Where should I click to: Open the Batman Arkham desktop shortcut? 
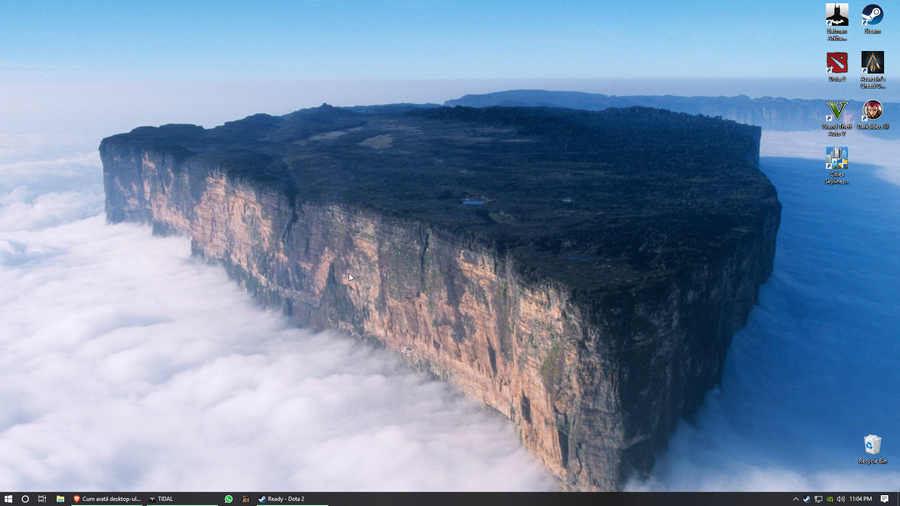[x=837, y=16]
